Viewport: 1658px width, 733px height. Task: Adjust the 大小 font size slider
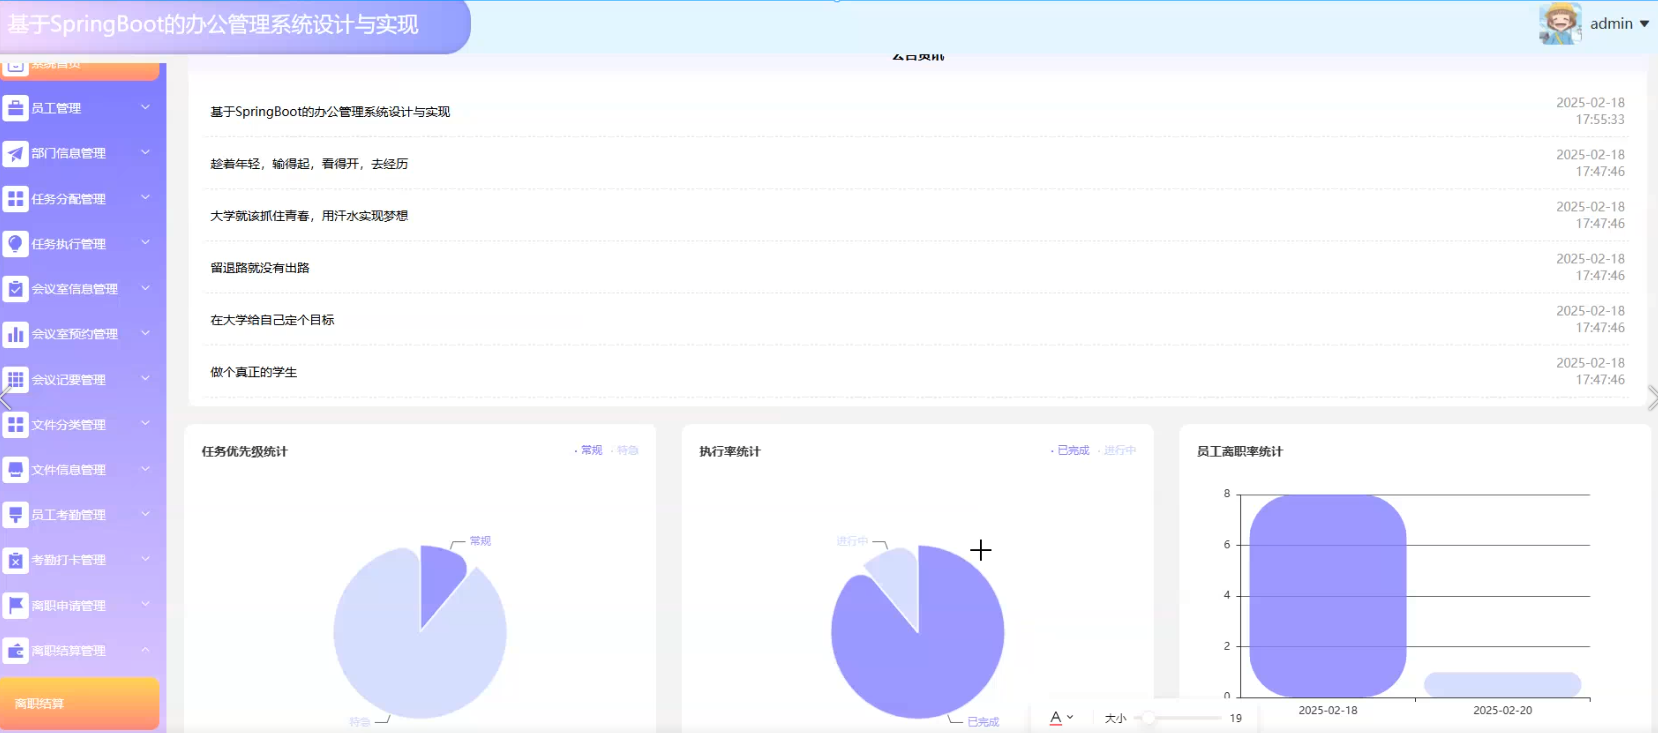pyautogui.click(x=1150, y=718)
